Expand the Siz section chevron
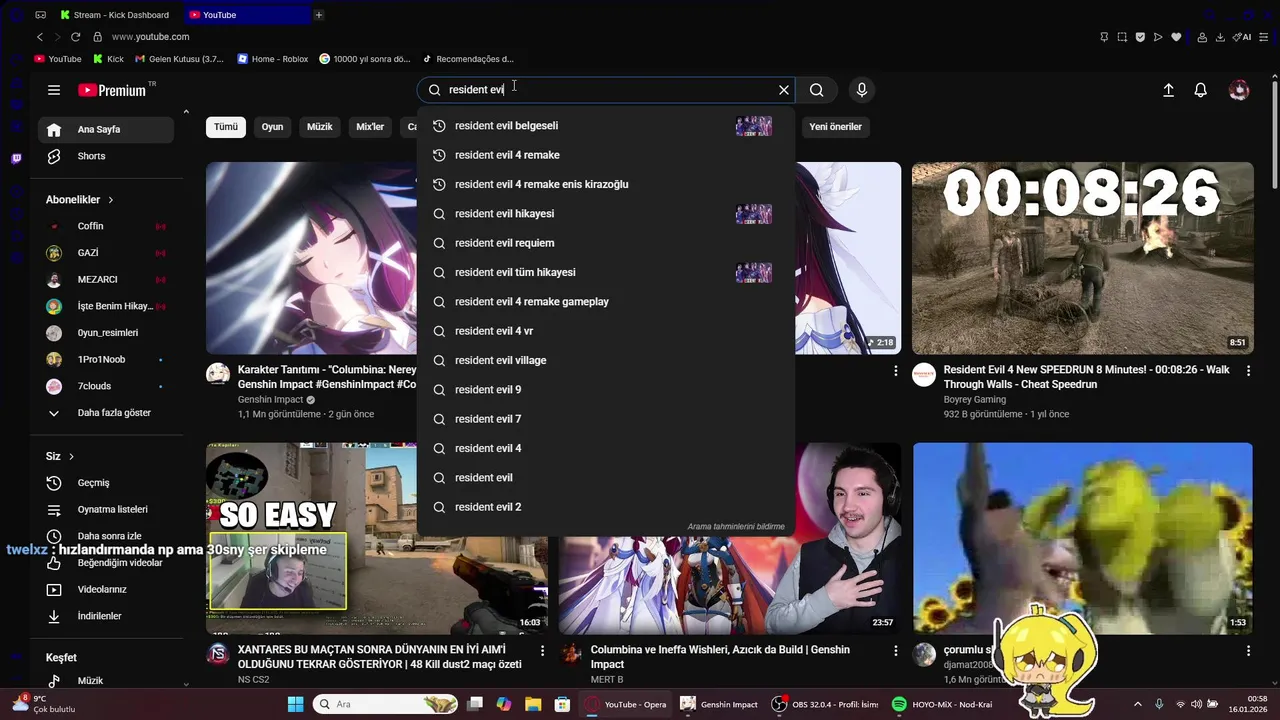 click(71, 457)
